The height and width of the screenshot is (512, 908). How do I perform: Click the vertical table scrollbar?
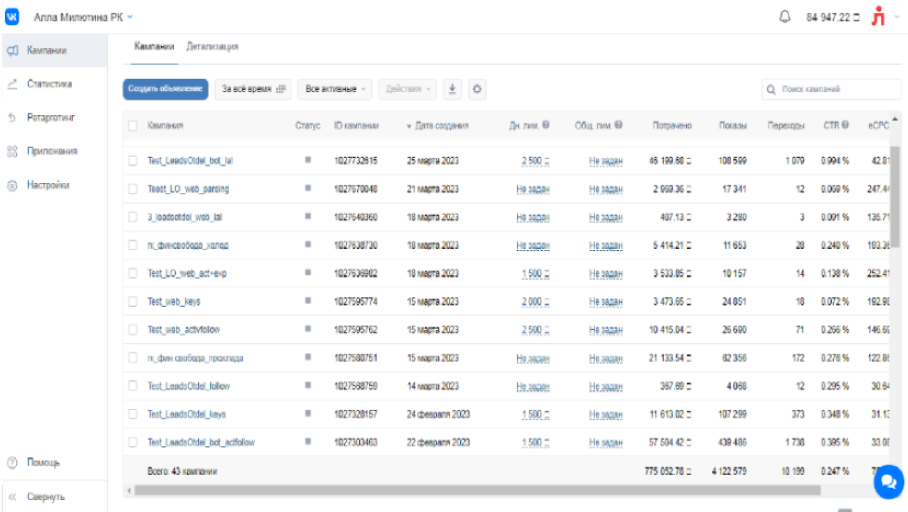[x=895, y=197]
